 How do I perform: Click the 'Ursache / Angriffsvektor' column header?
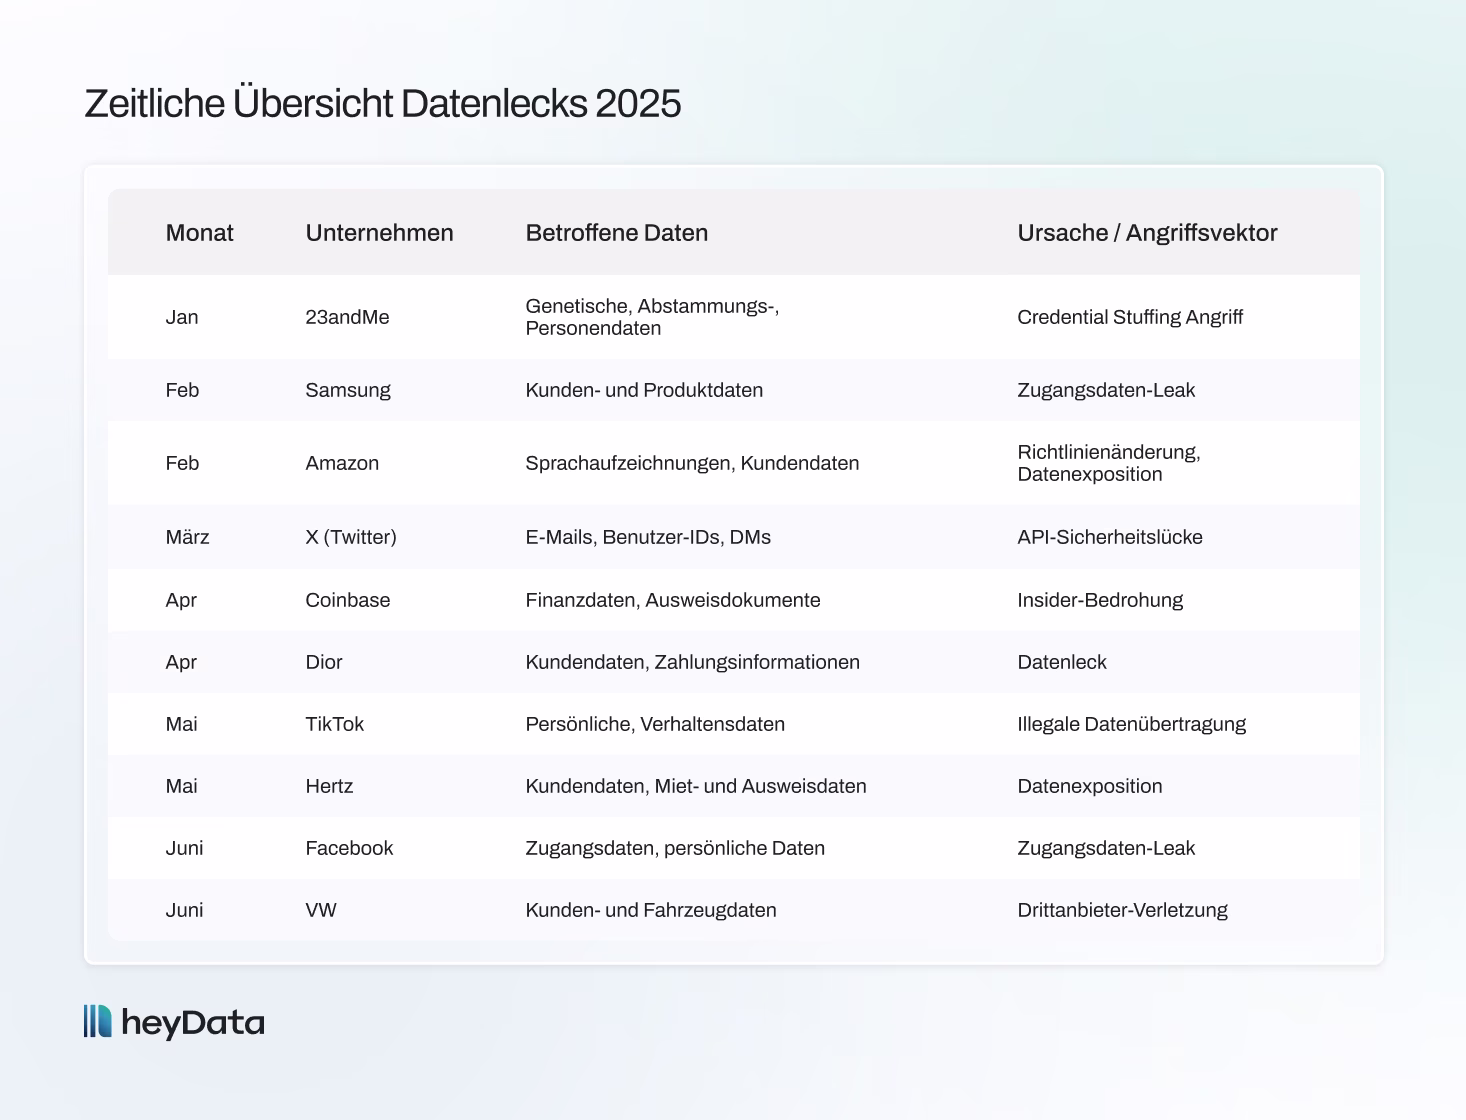pos(1147,233)
